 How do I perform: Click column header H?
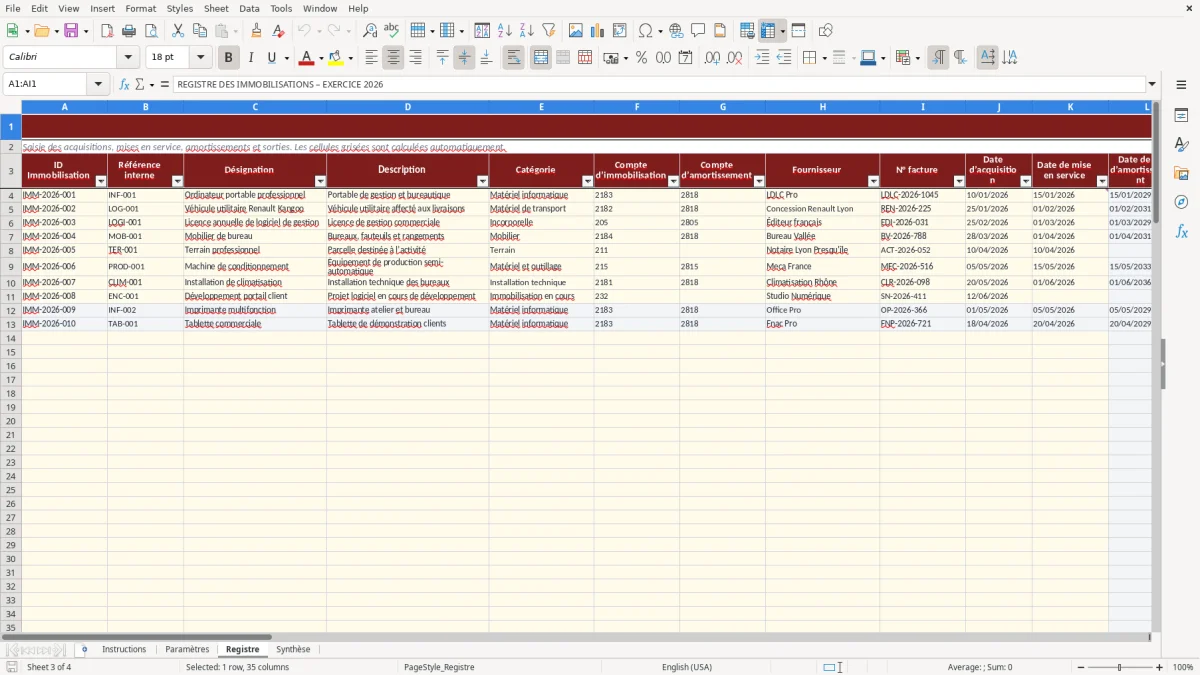coord(823,106)
